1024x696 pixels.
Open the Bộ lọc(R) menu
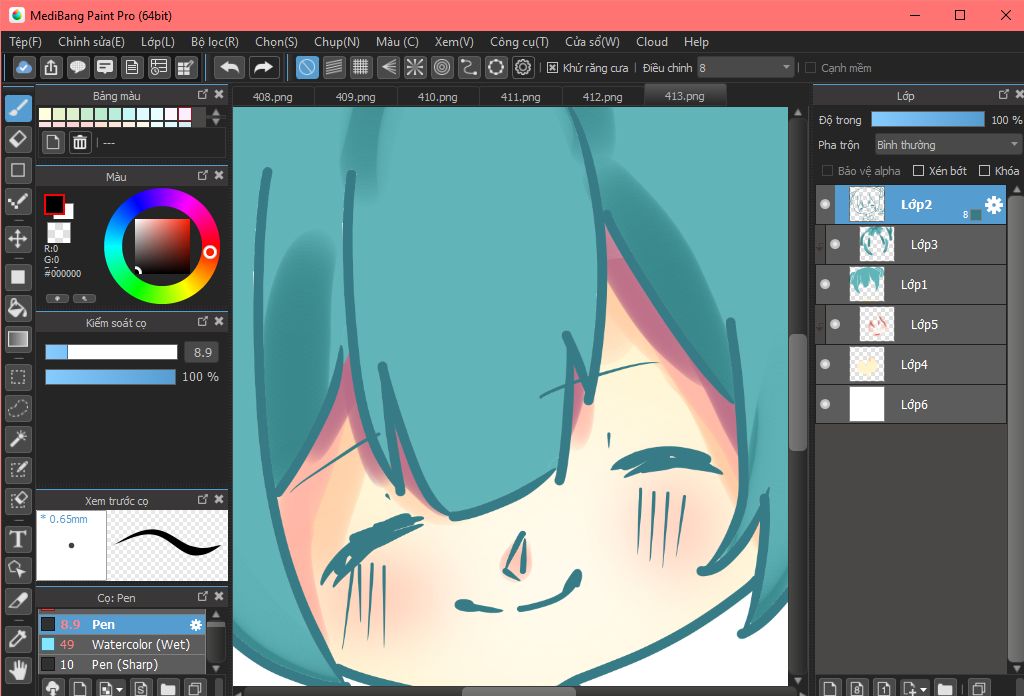215,42
